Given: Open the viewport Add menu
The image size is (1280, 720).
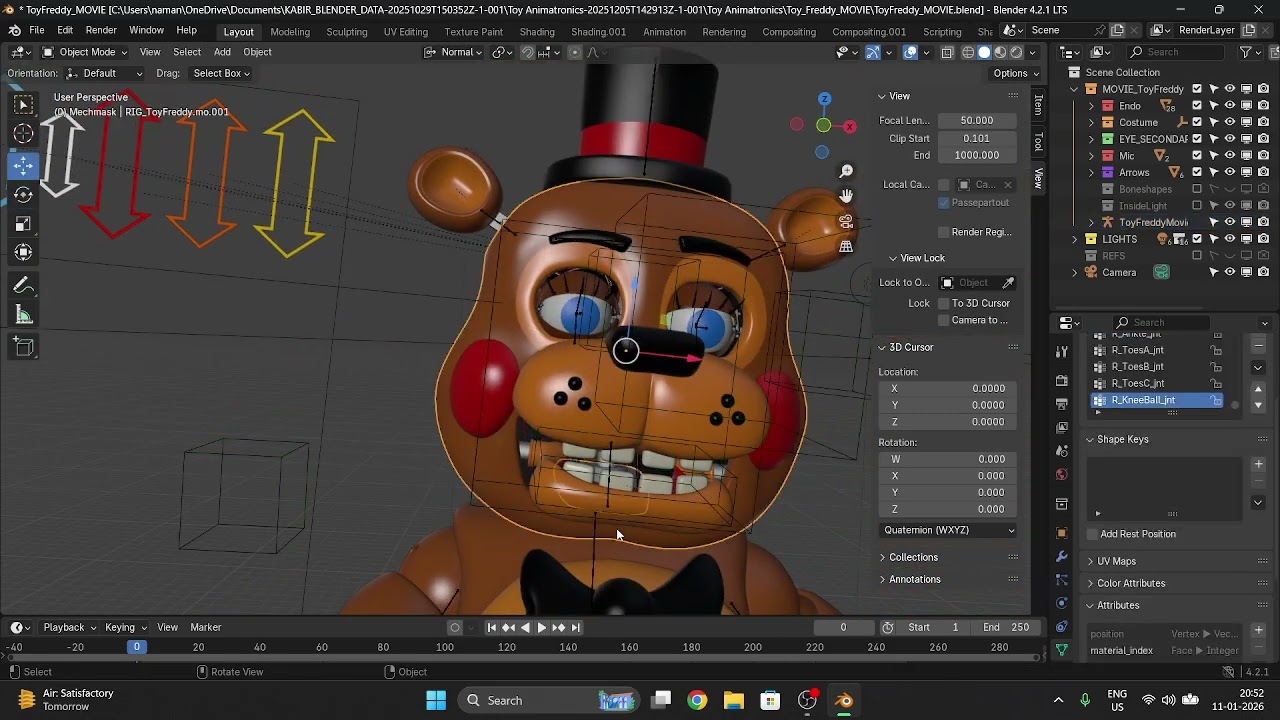Looking at the screenshot, I should coord(222,52).
